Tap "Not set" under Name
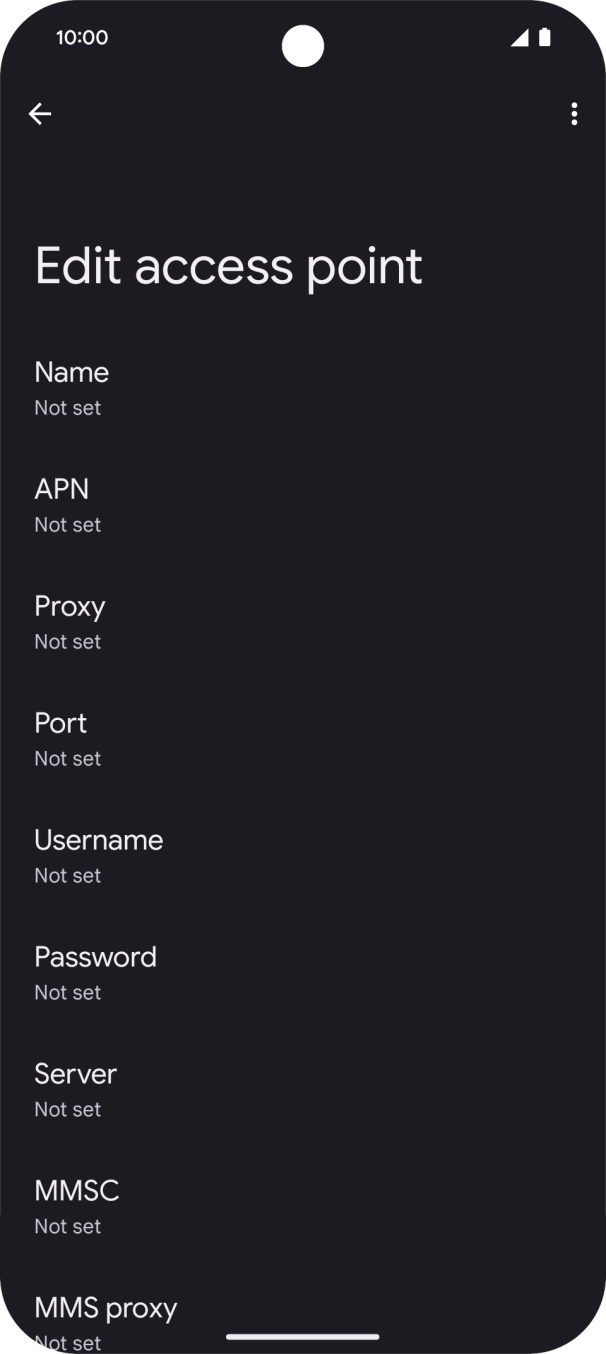This screenshot has width=606, height=1354. pos(68,408)
